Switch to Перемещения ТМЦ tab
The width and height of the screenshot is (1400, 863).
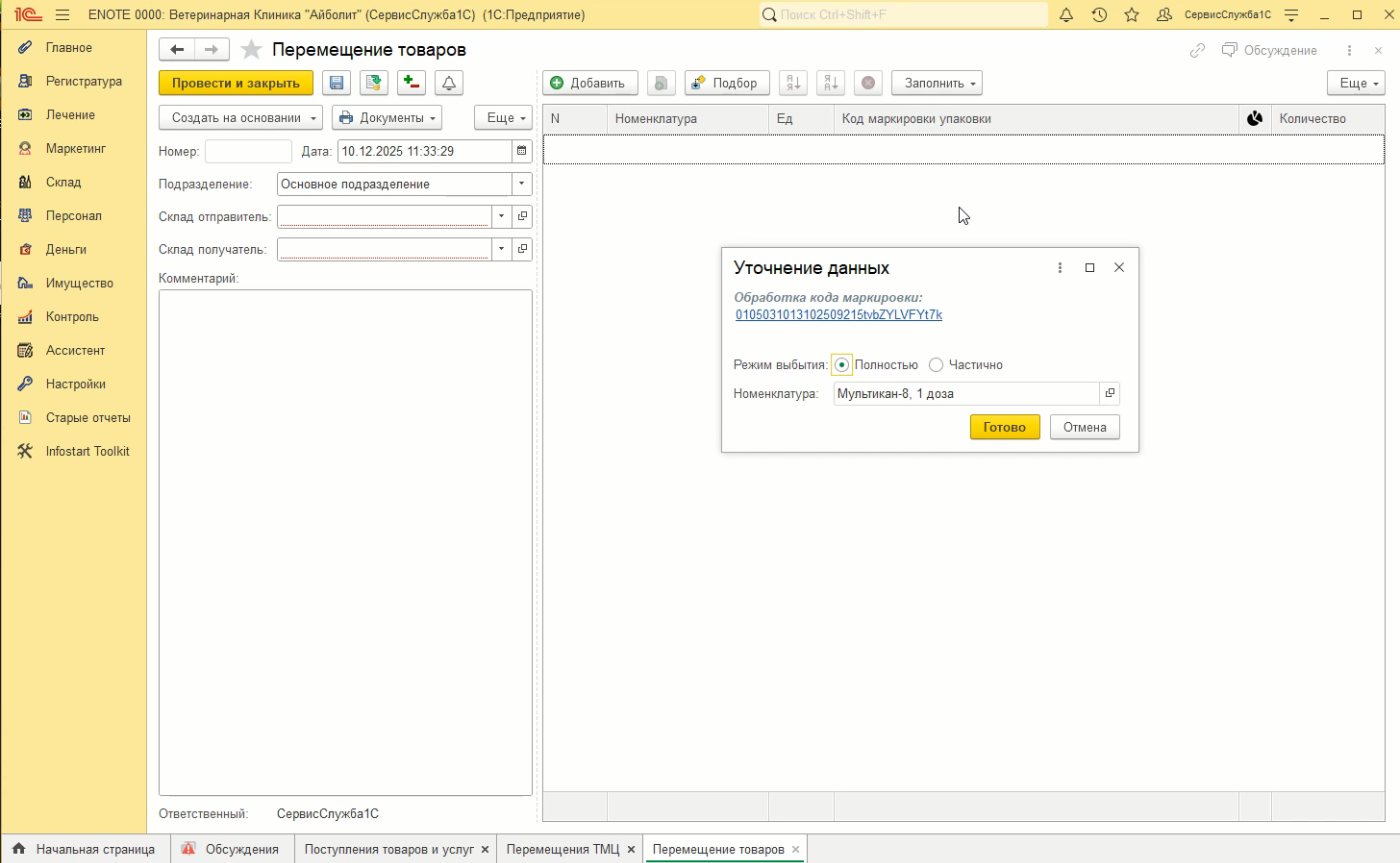tap(563, 849)
